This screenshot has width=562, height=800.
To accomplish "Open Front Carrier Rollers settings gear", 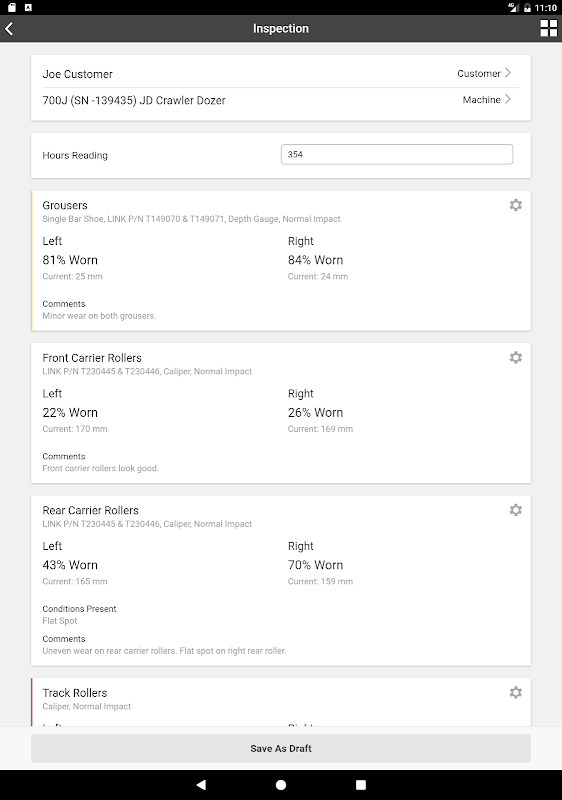I will (x=516, y=358).
